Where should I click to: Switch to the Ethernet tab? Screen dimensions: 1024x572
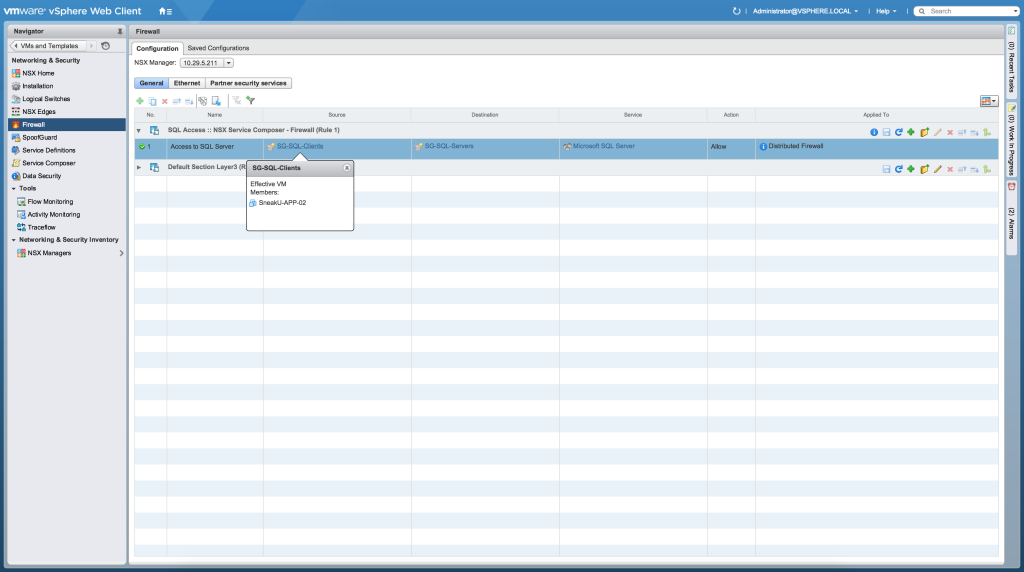[187, 84]
